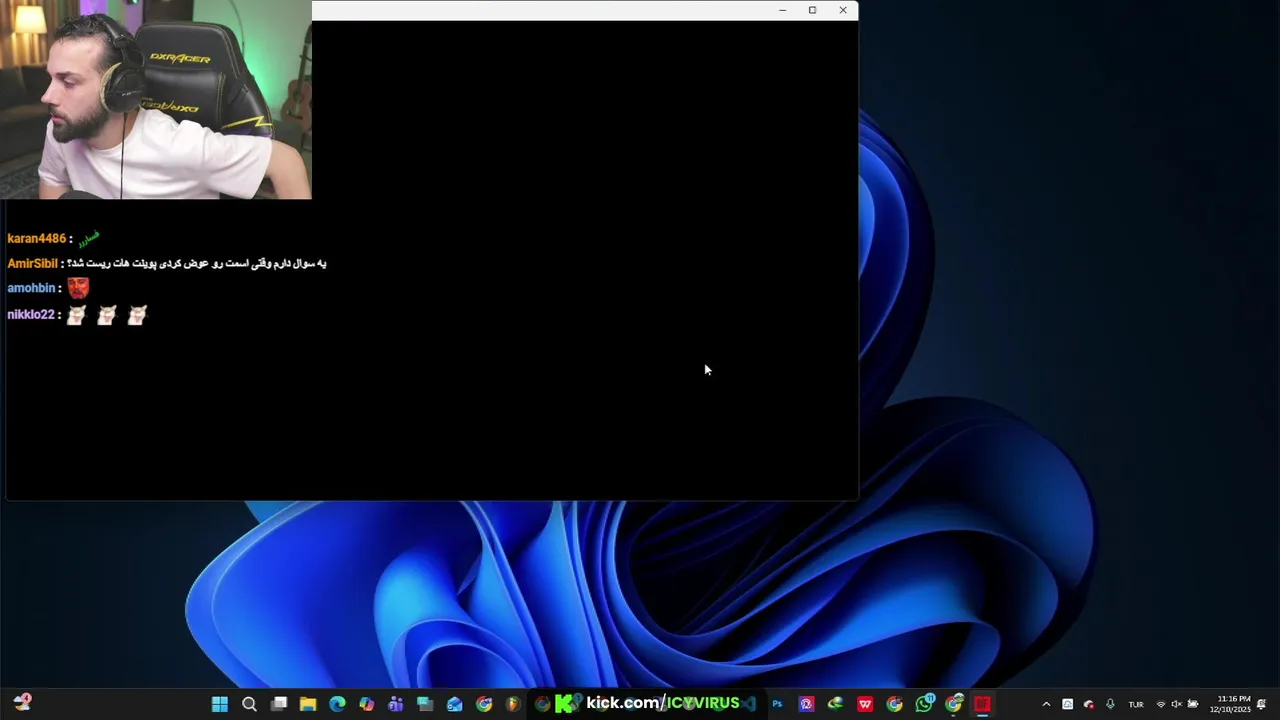Screen dimensions: 1280x720
Task: Click the microphone tray icon
Action: (1110, 704)
